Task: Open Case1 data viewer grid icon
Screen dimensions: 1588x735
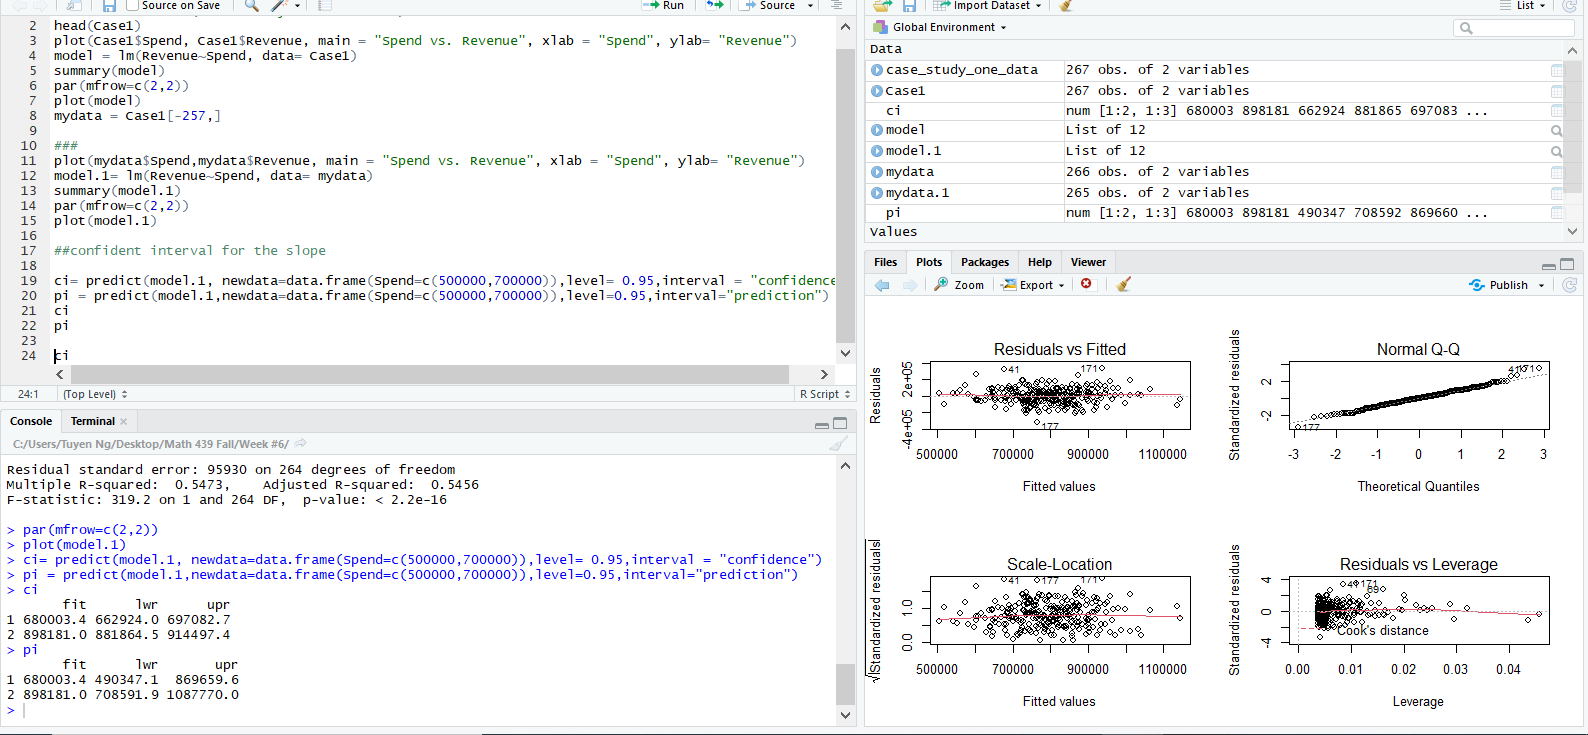Action: click(x=1557, y=91)
